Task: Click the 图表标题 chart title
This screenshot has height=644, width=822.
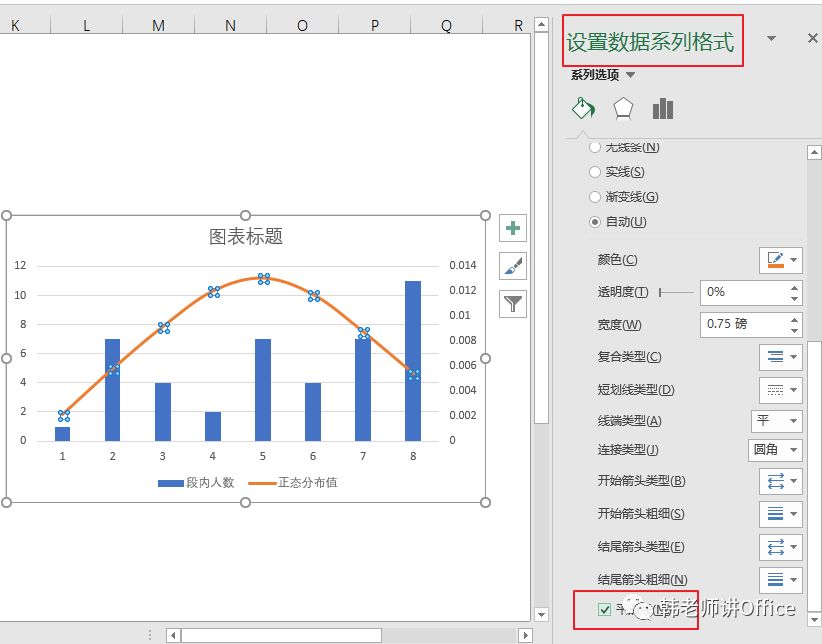Action: (x=246, y=237)
